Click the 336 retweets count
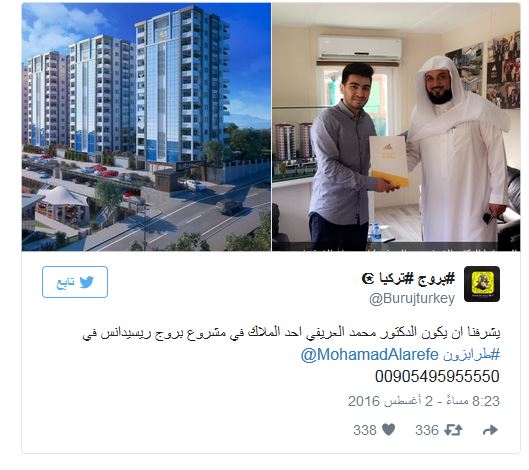Viewport: 529px width, 470px height. click(x=427, y=430)
